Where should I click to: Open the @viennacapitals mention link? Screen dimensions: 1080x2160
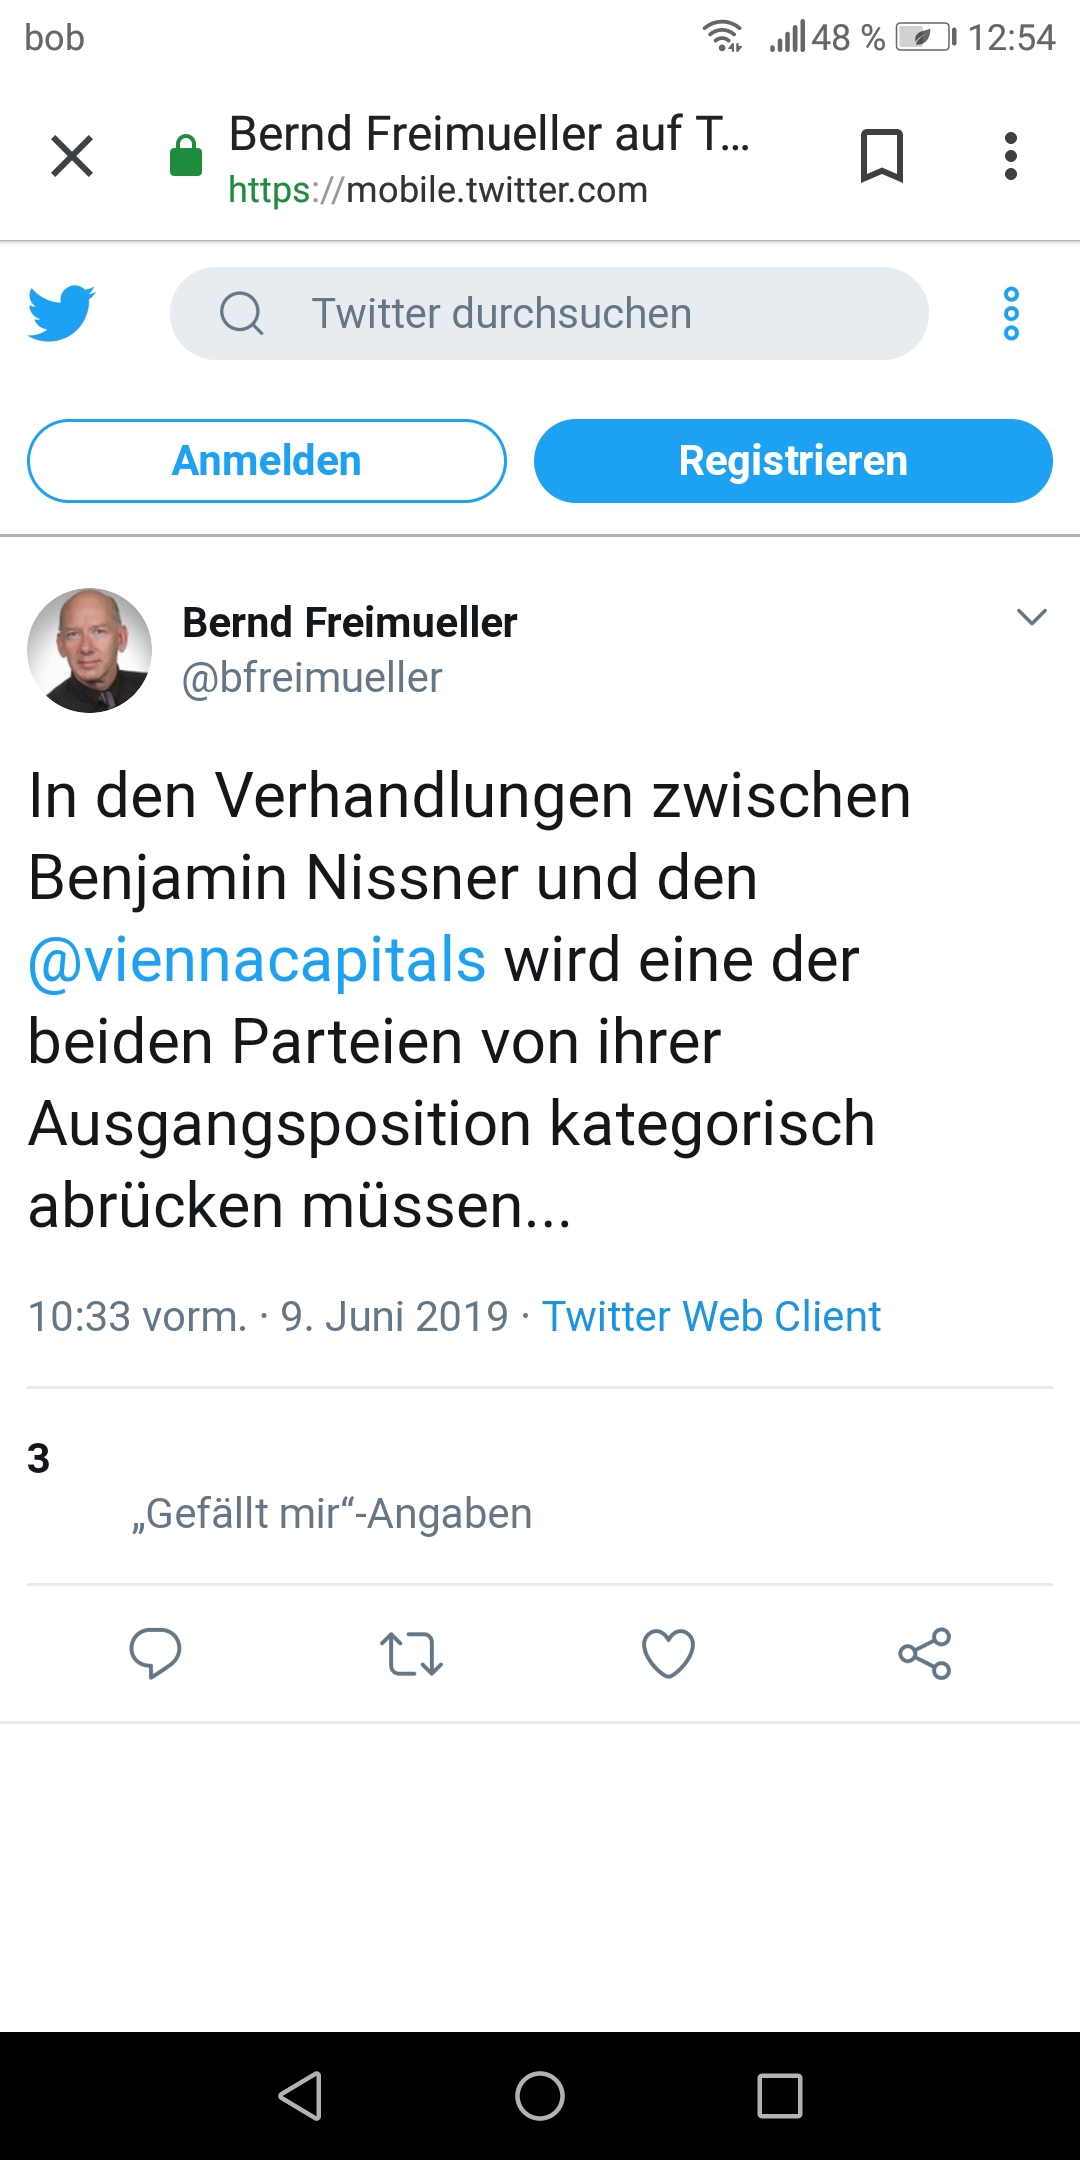click(x=257, y=960)
